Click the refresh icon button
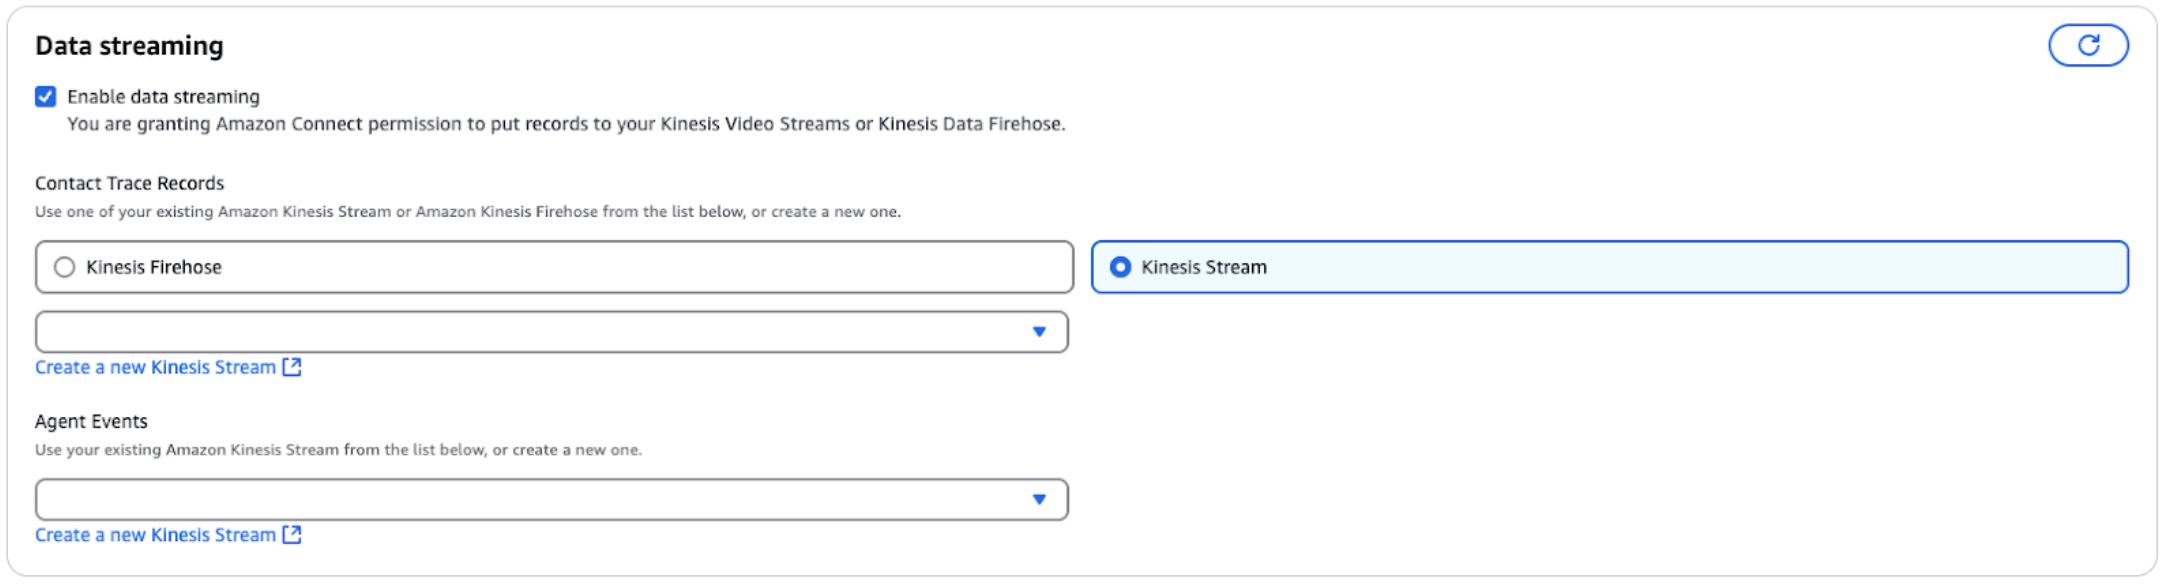This screenshot has height=584, width=2164. point(2088,45)
